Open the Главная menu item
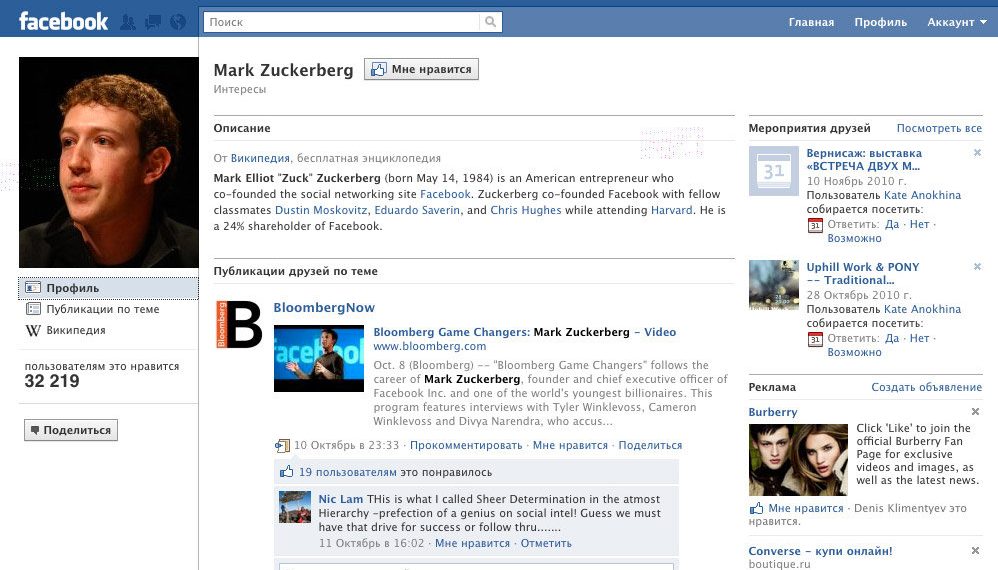This screenshot has width=998, height=570. [811, 22]
